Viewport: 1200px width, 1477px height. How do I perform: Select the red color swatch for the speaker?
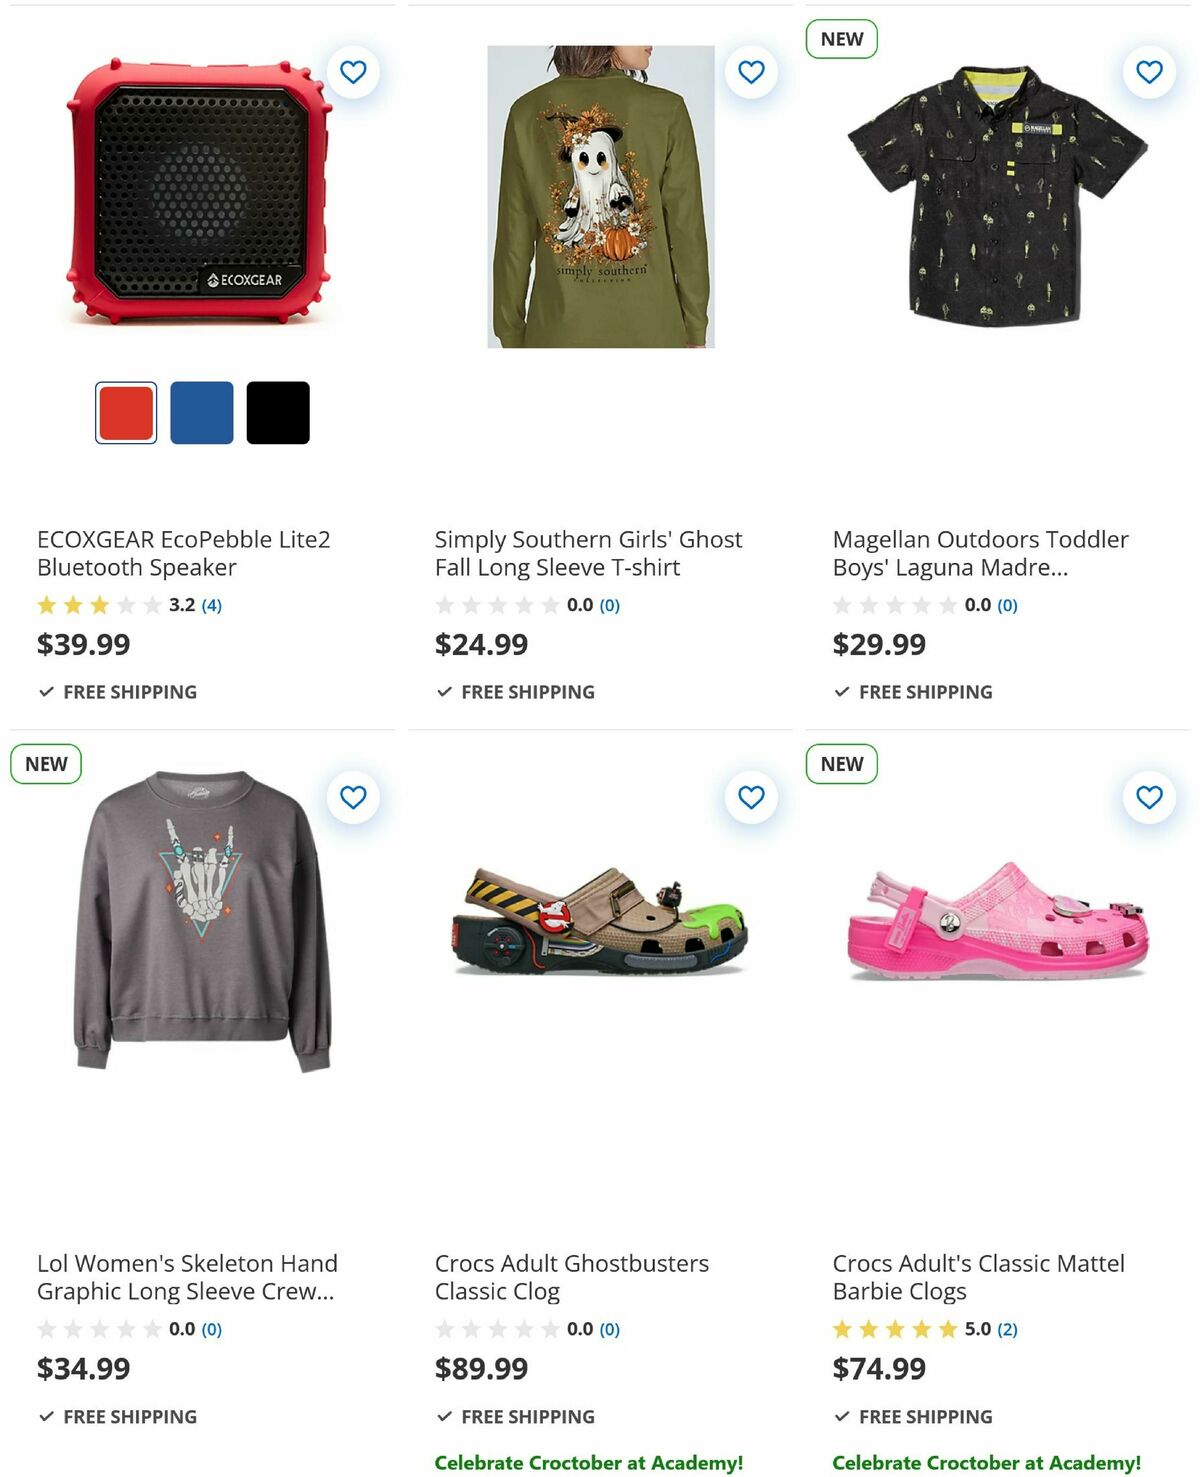coord(125,412)
